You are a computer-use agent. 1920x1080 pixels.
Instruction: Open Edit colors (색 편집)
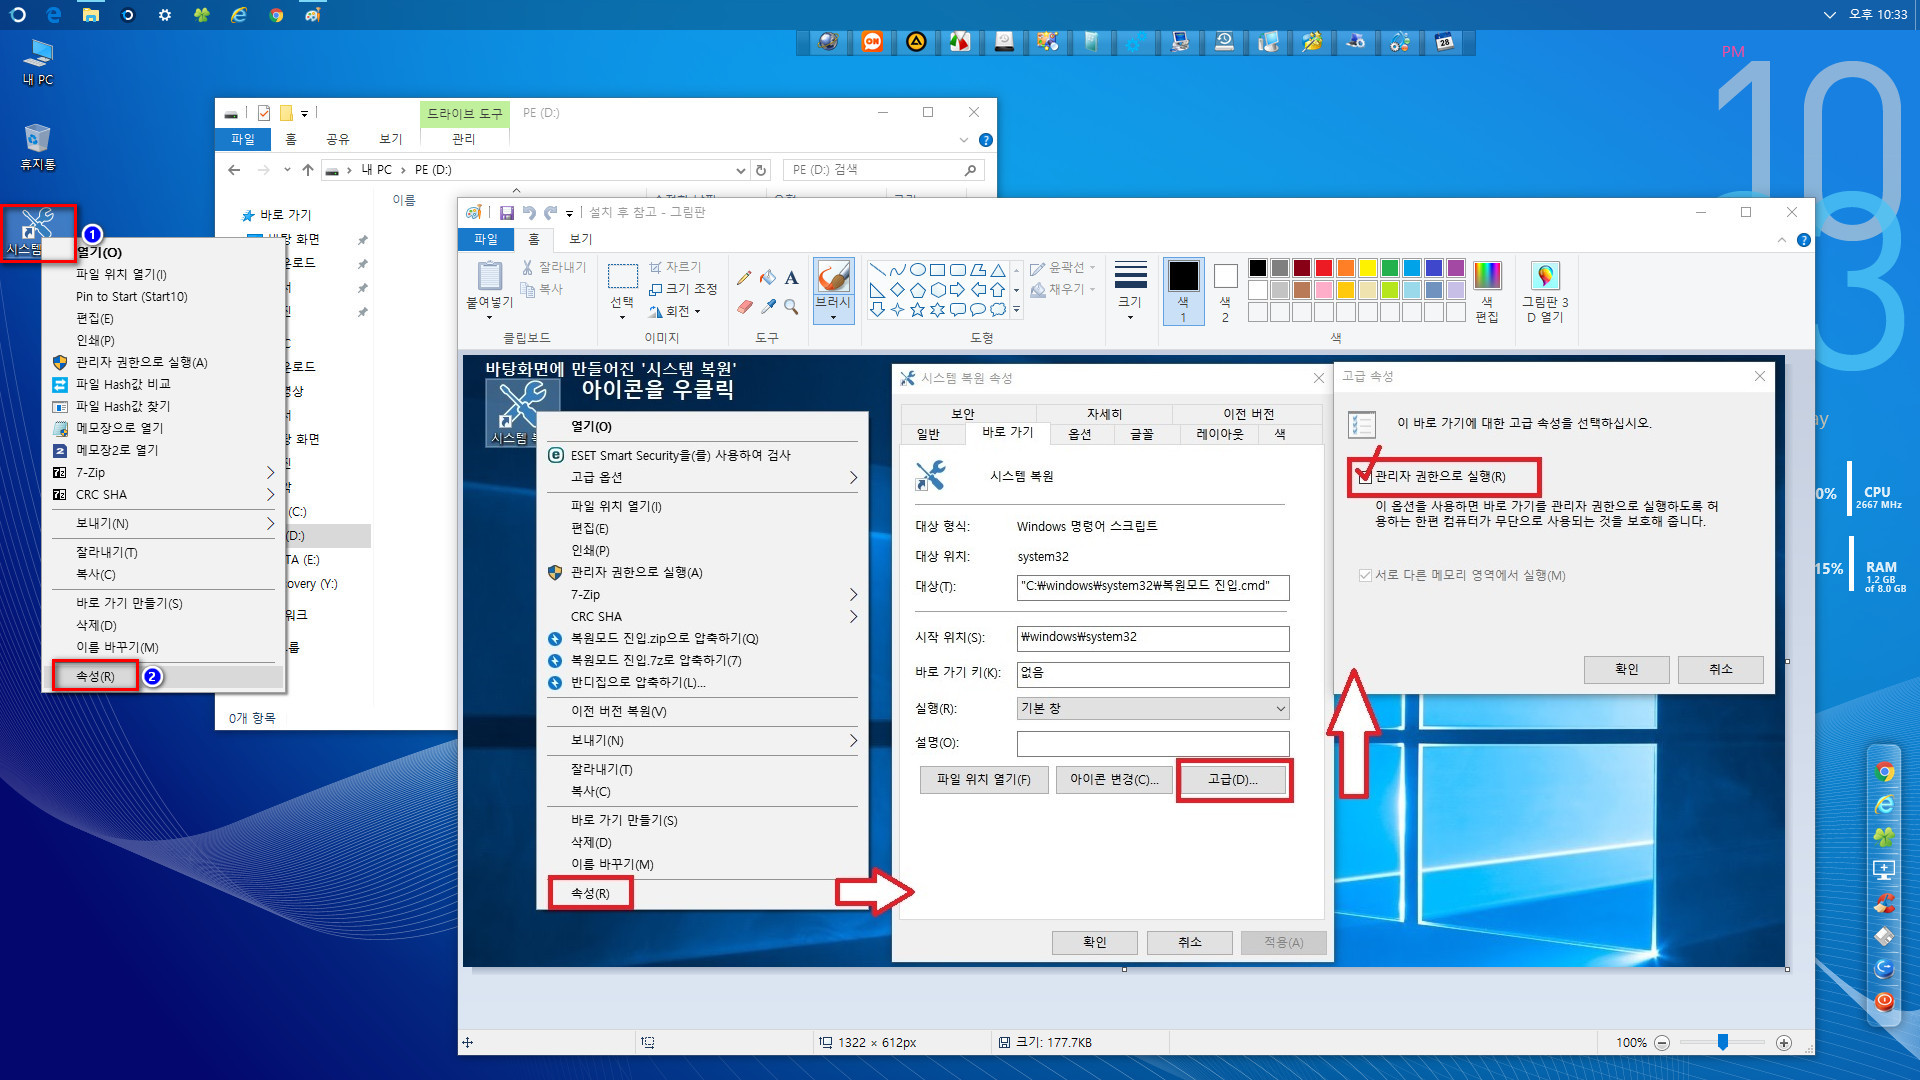[x=1487, y=291]
